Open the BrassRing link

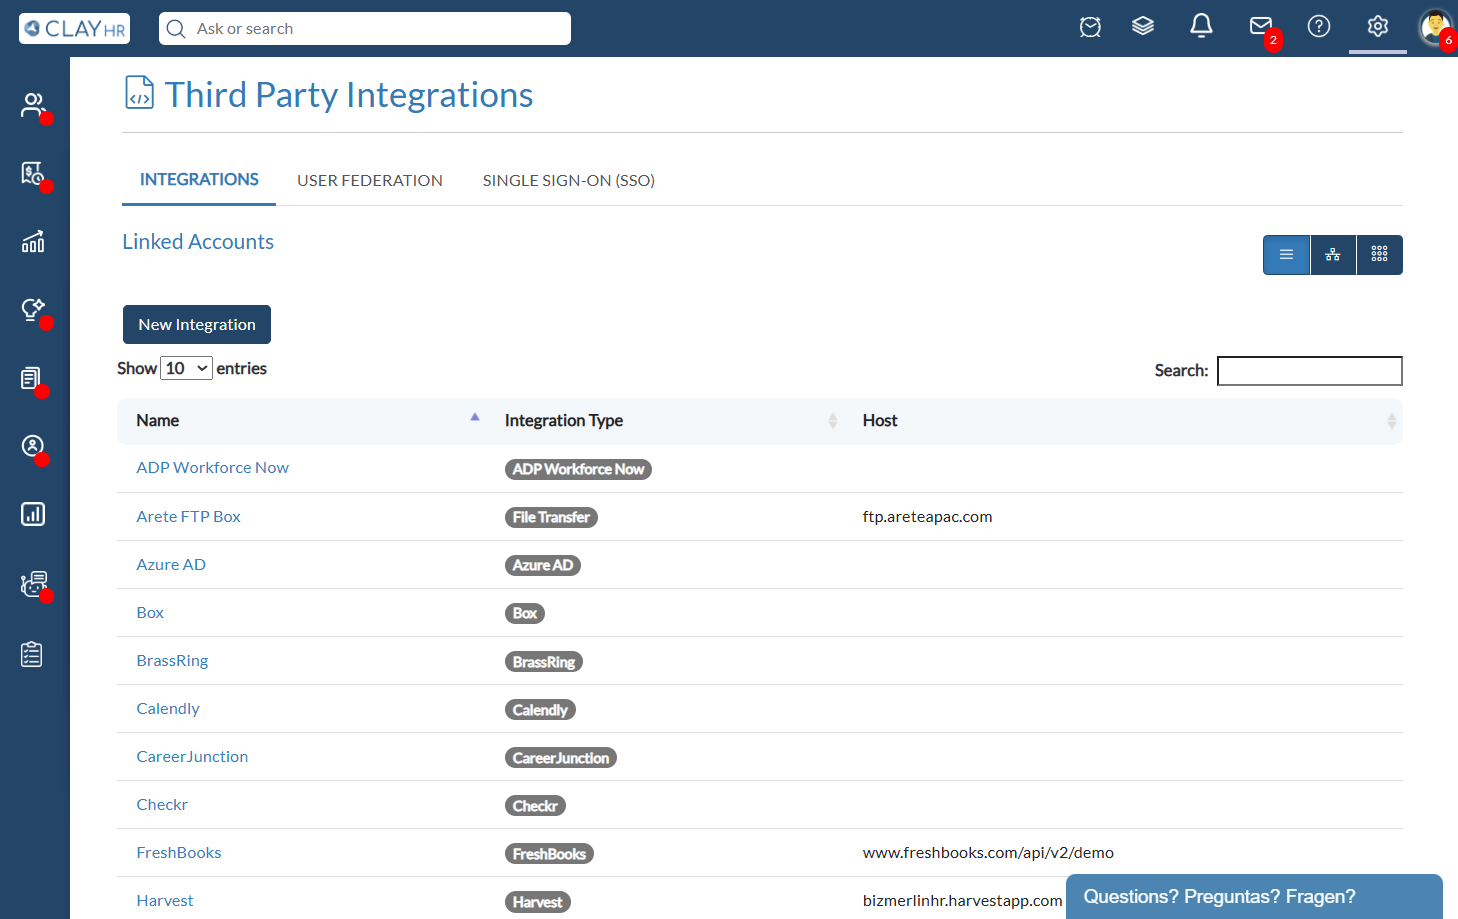tap(172, 661)
